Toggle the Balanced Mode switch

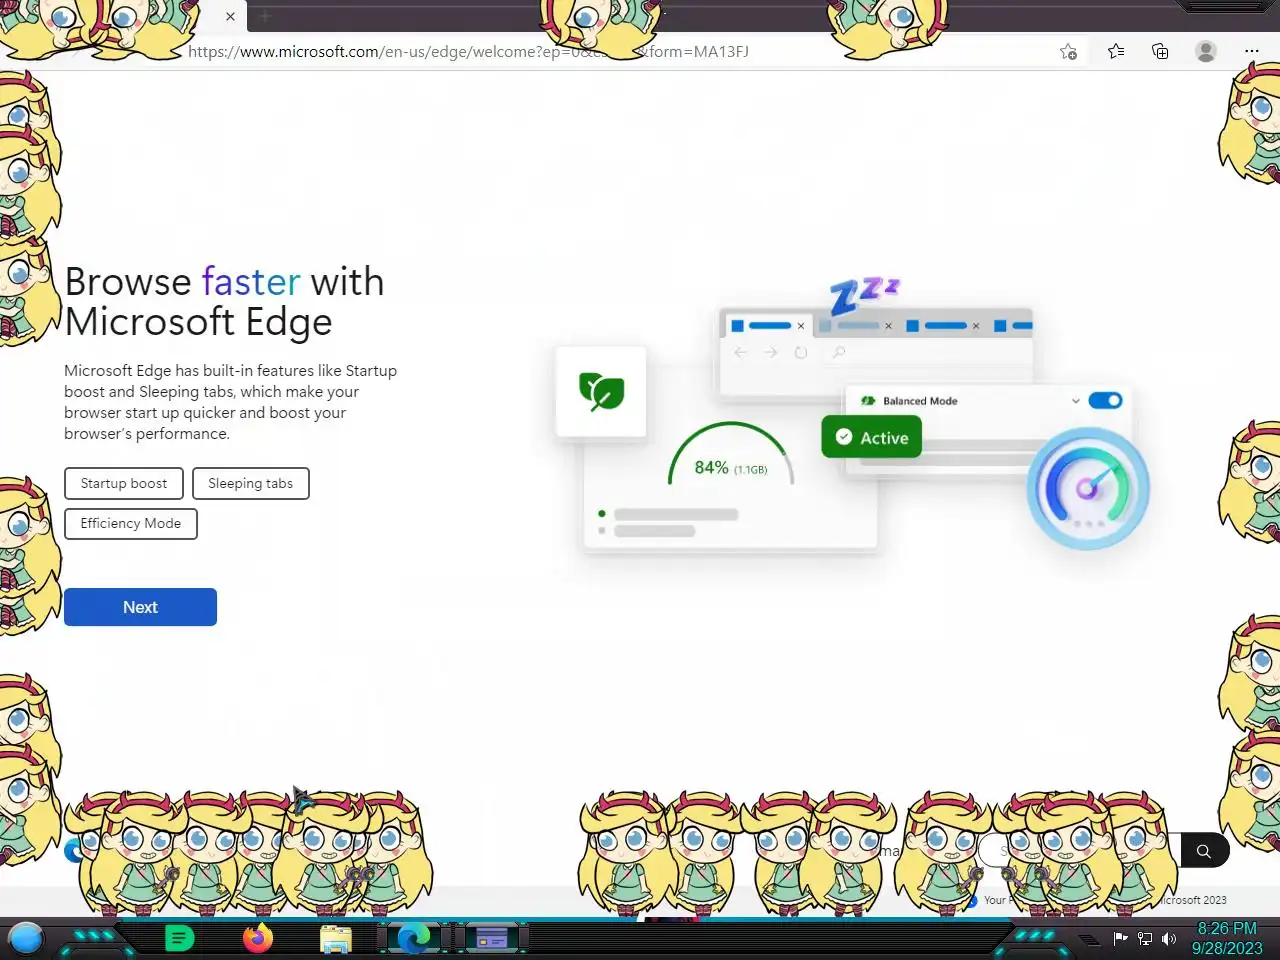[x=1105, y=401]
